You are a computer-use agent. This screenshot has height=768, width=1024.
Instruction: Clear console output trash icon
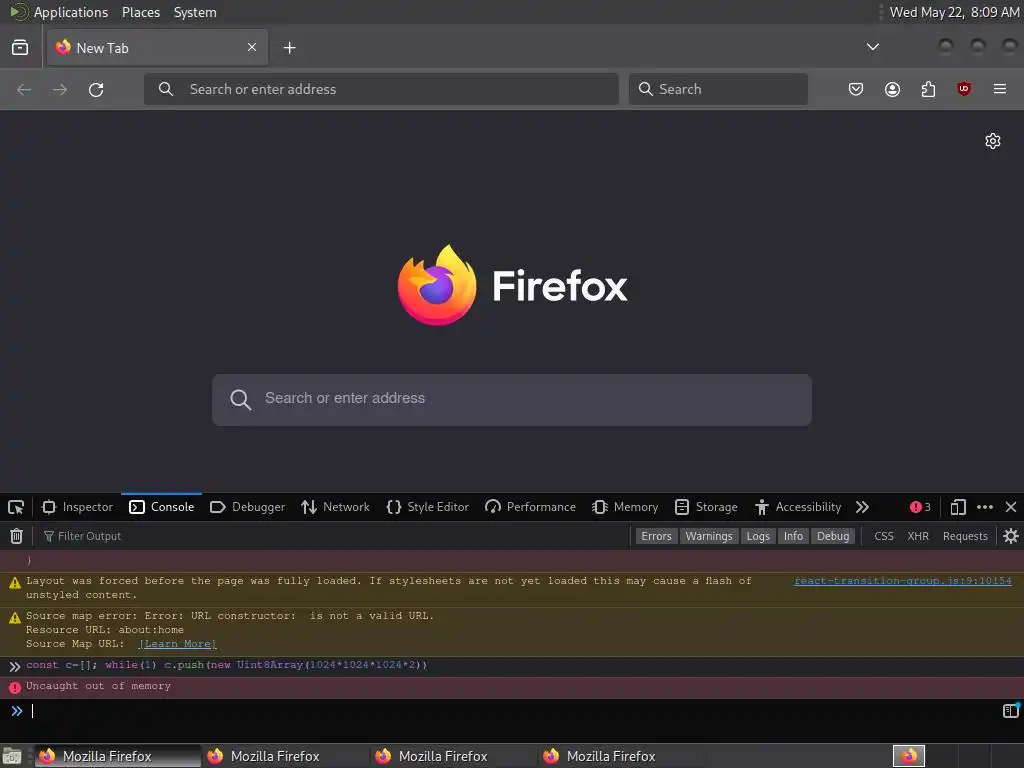16,536
